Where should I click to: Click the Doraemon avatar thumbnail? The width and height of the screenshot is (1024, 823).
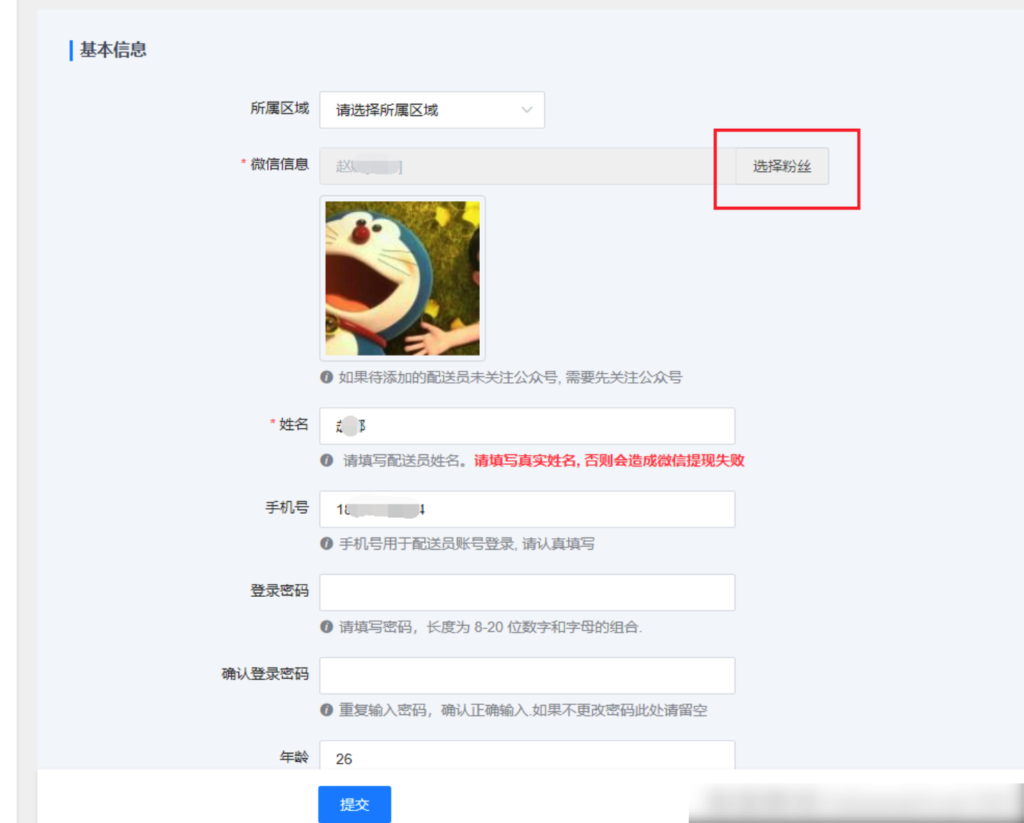(401, 277)
